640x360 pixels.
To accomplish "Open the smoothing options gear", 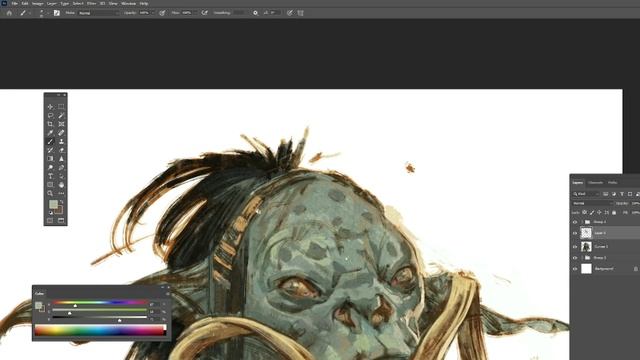I will pos(256,13).
